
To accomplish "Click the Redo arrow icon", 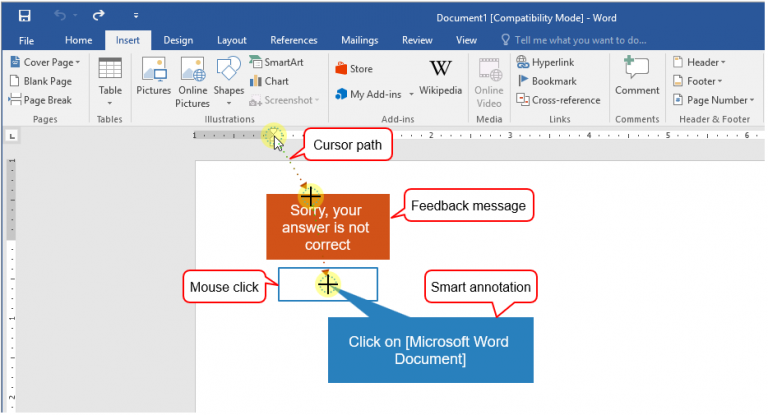I will (98, 16).
